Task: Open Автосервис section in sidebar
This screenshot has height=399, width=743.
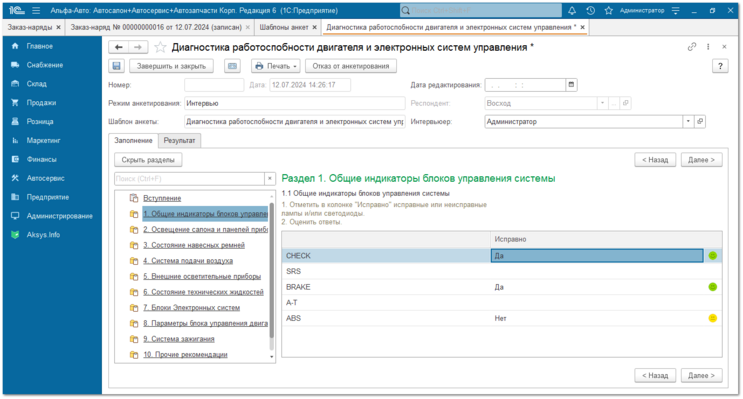Action: tap(52, 178)
